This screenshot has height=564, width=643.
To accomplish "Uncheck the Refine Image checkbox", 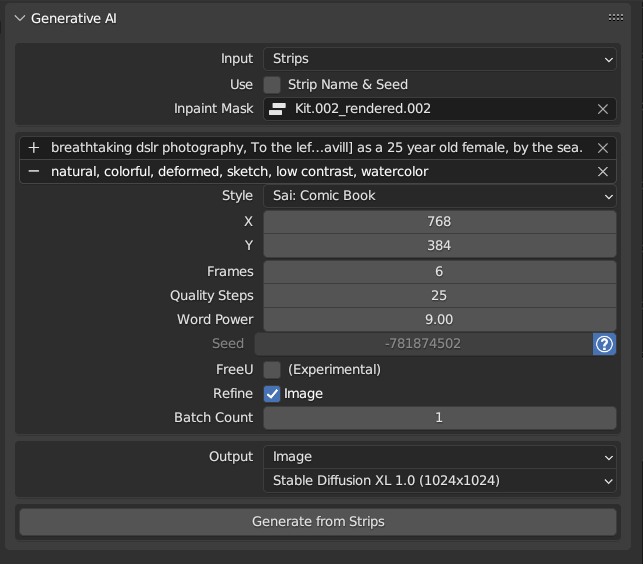I will (x=272, y=394).
